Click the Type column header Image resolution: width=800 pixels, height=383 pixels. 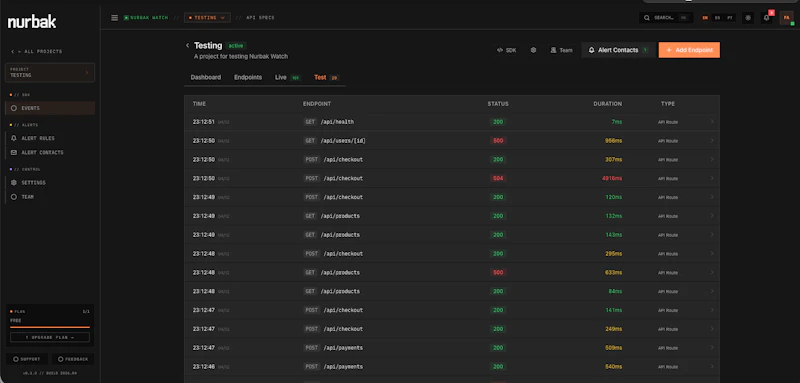(x=668, y=104)
